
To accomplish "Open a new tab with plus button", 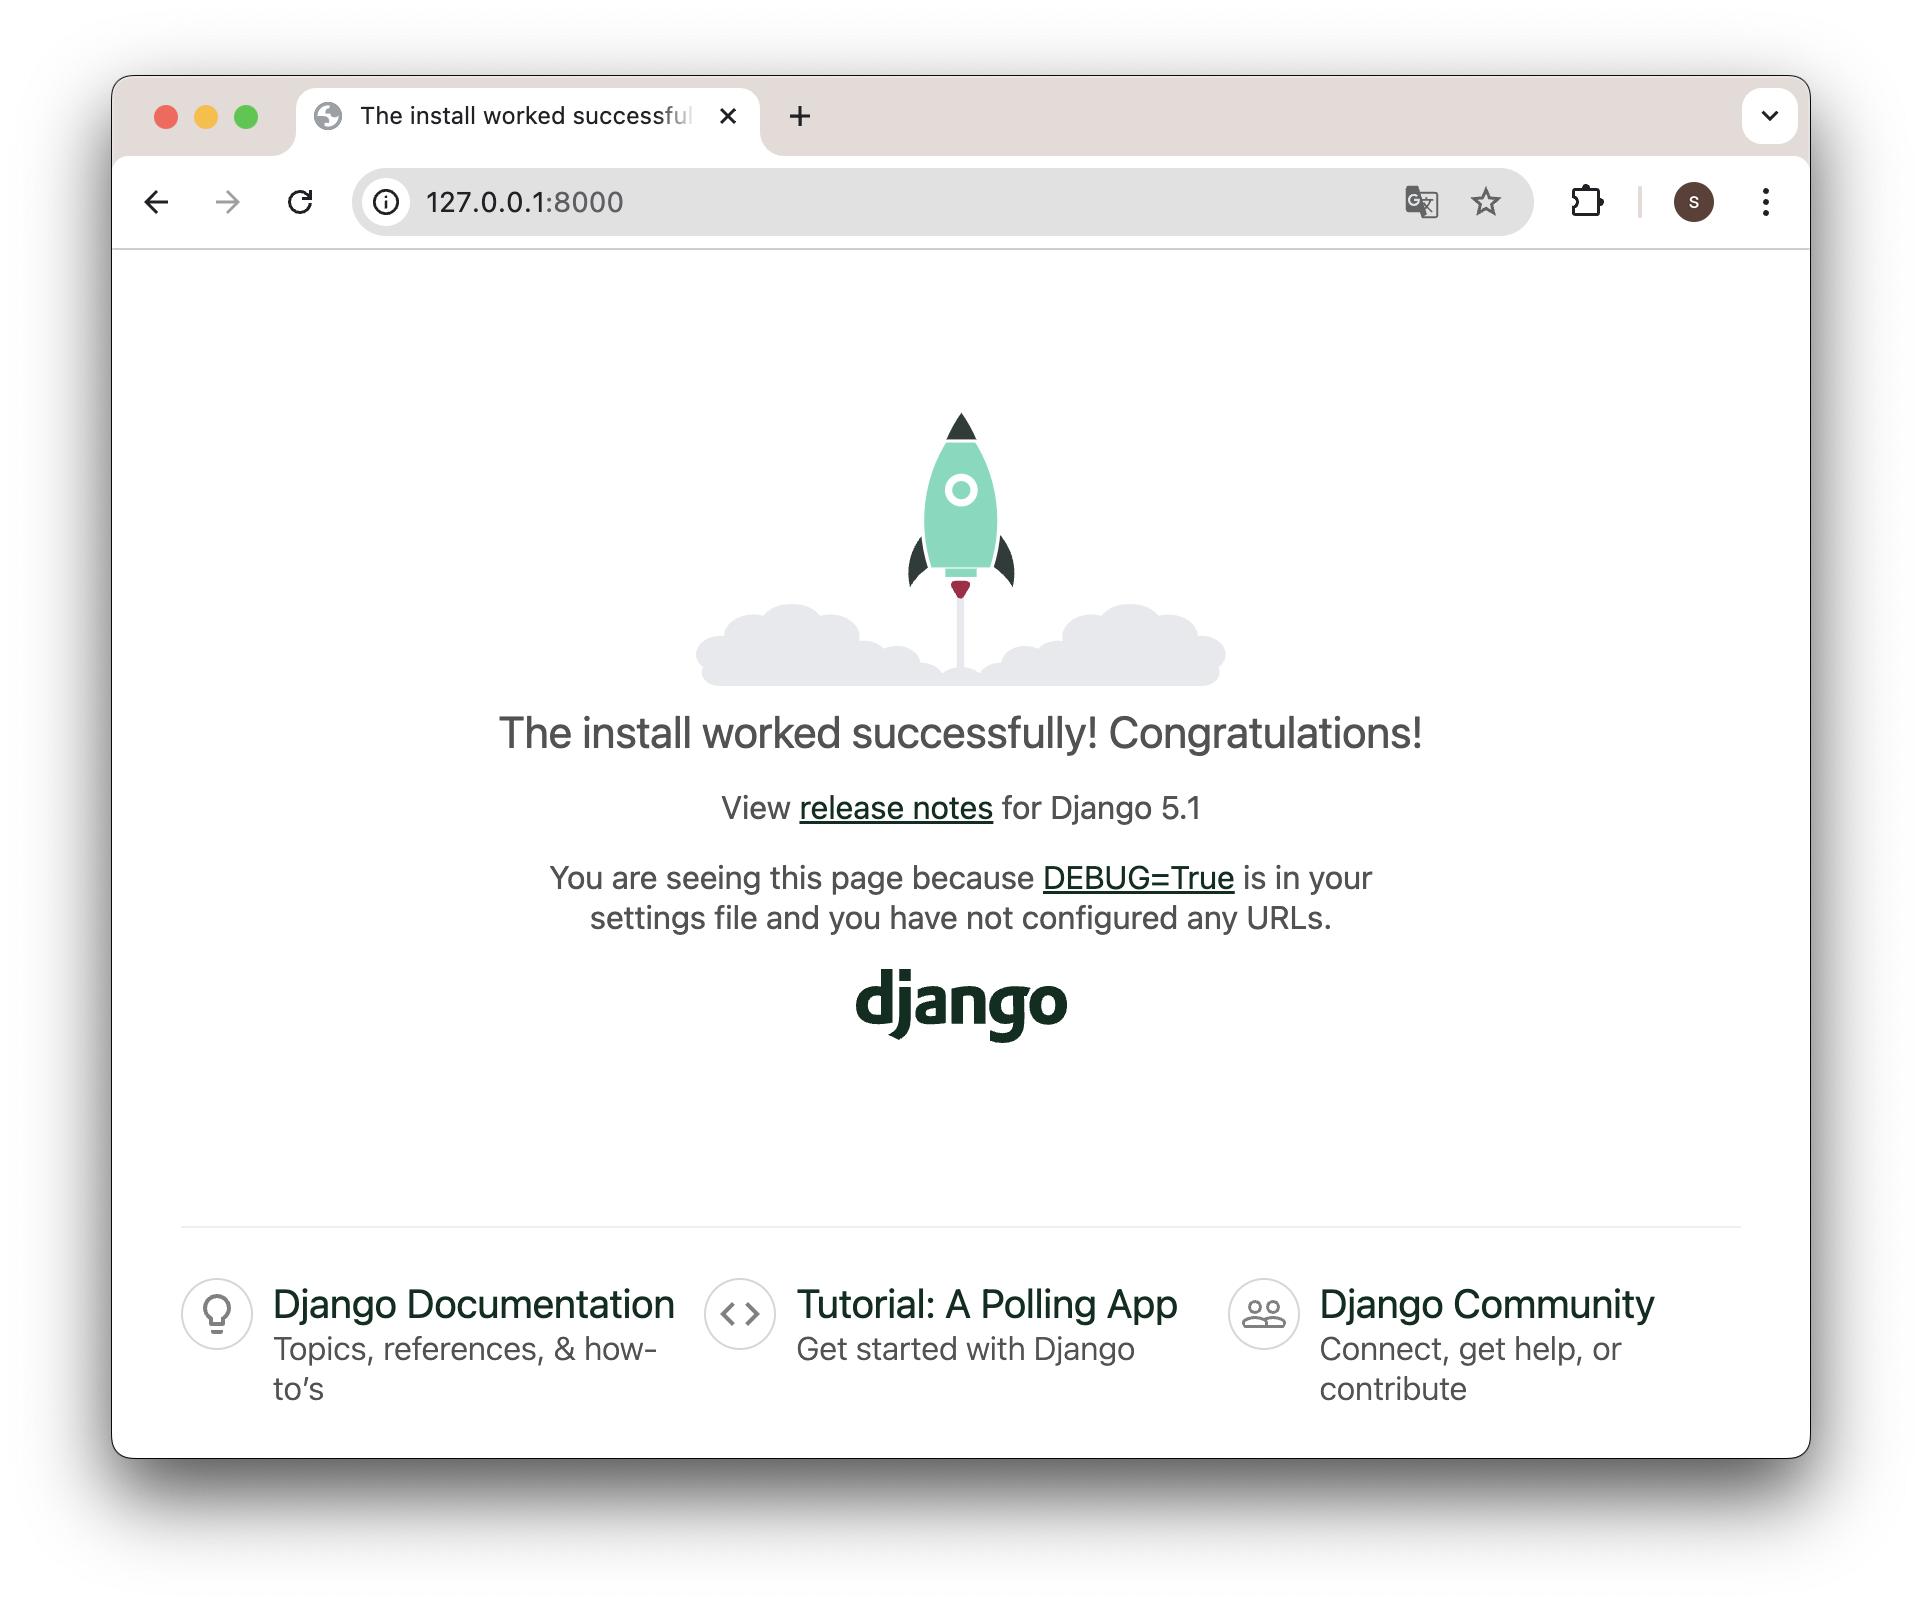I will [800, 116].
